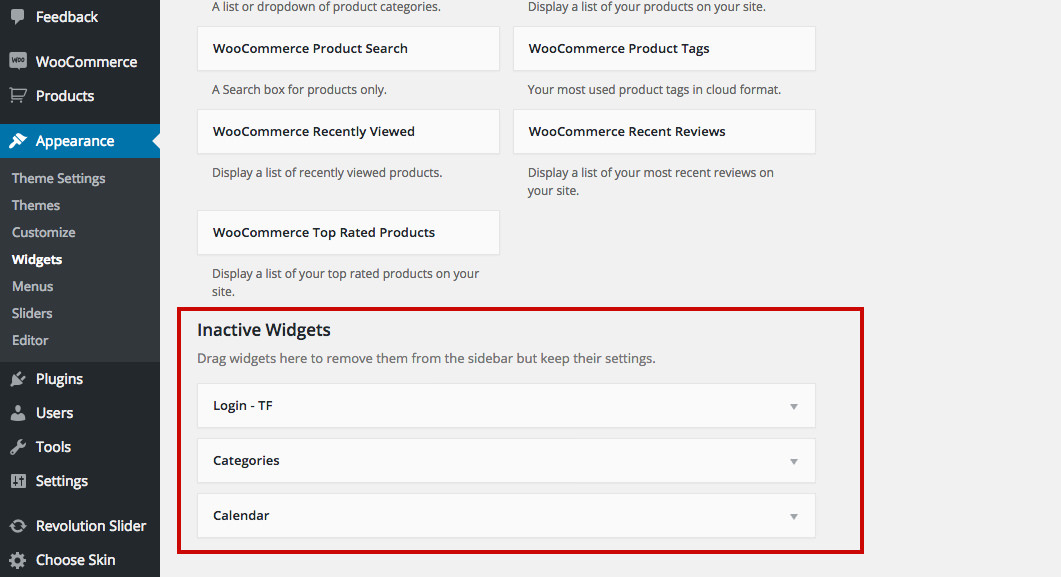Open the Revolution Slider menu
This screenshot has height=577, width=1061.
pos(80,526)
